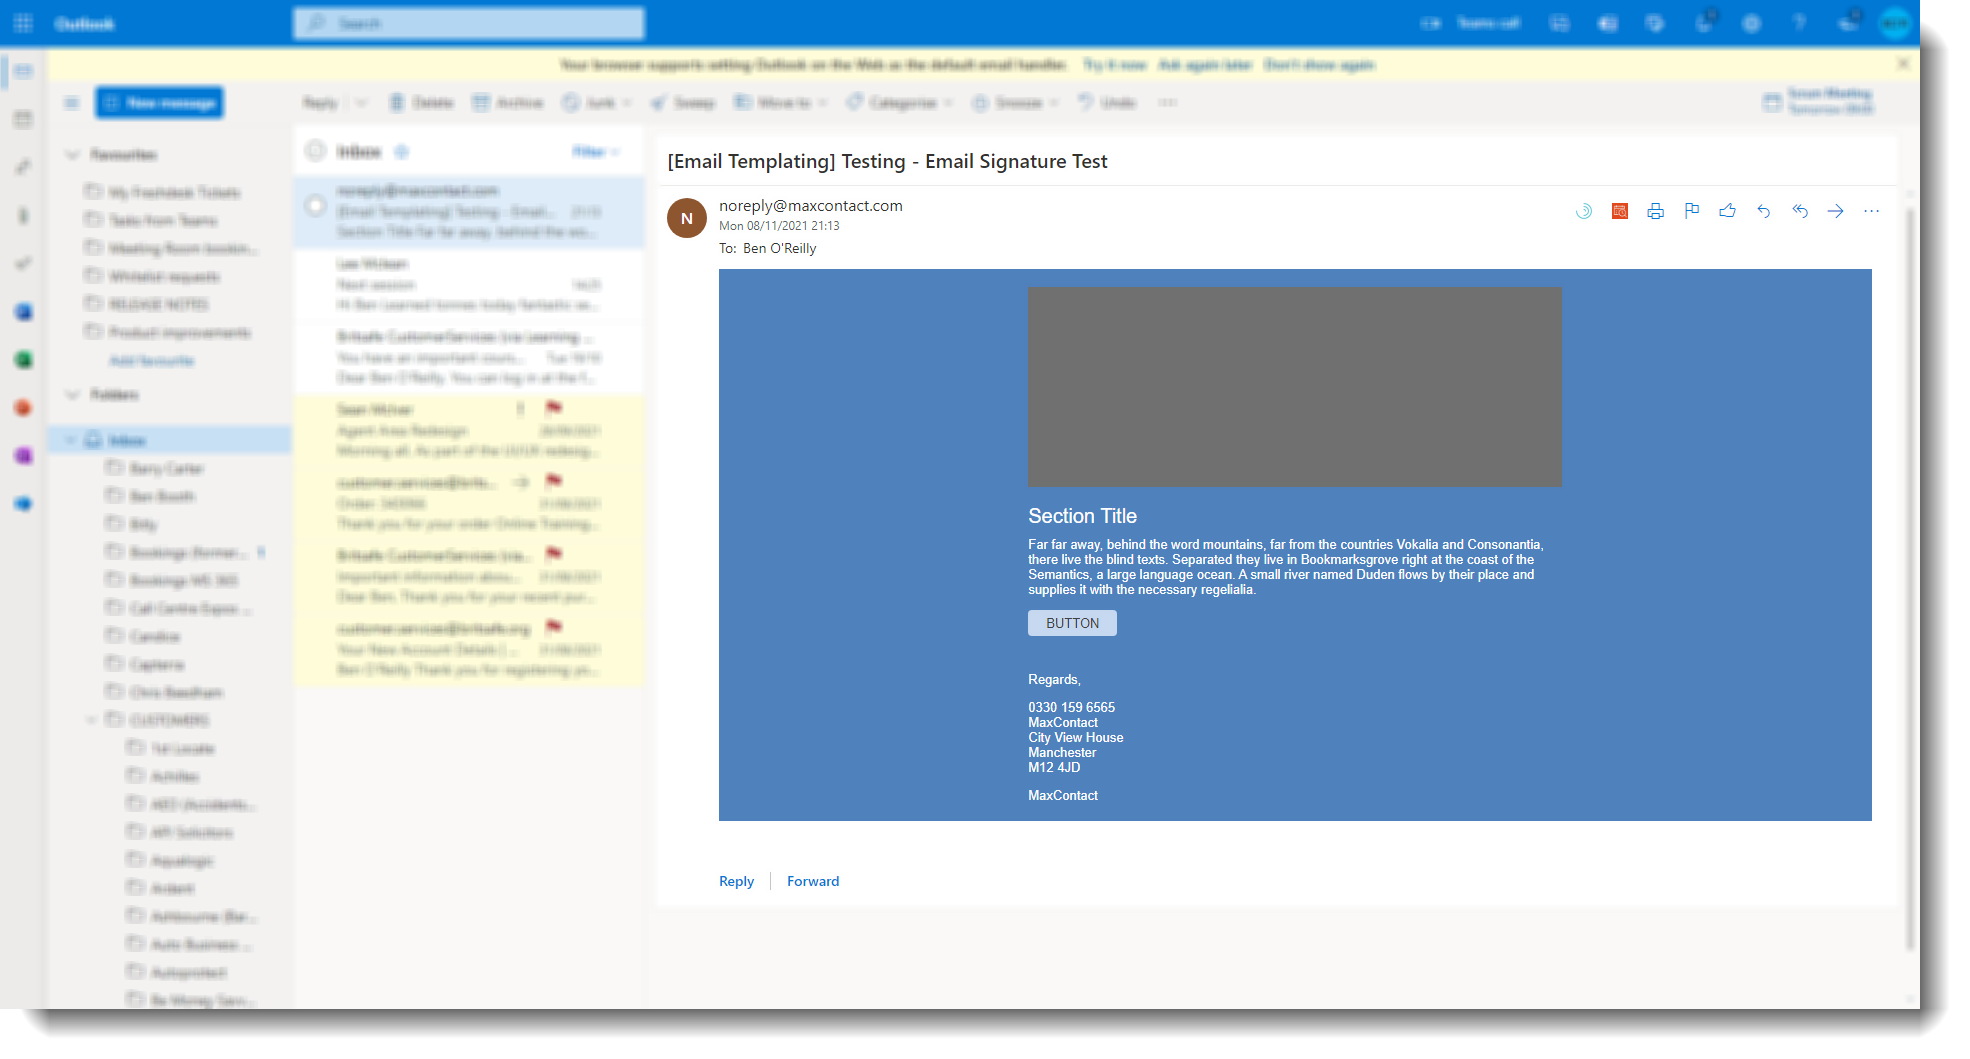Click the Reply all double-arrow icon
The width and height of the screenshot is (1970, 1059).
pyautogui.click(x=1800, y=211)
